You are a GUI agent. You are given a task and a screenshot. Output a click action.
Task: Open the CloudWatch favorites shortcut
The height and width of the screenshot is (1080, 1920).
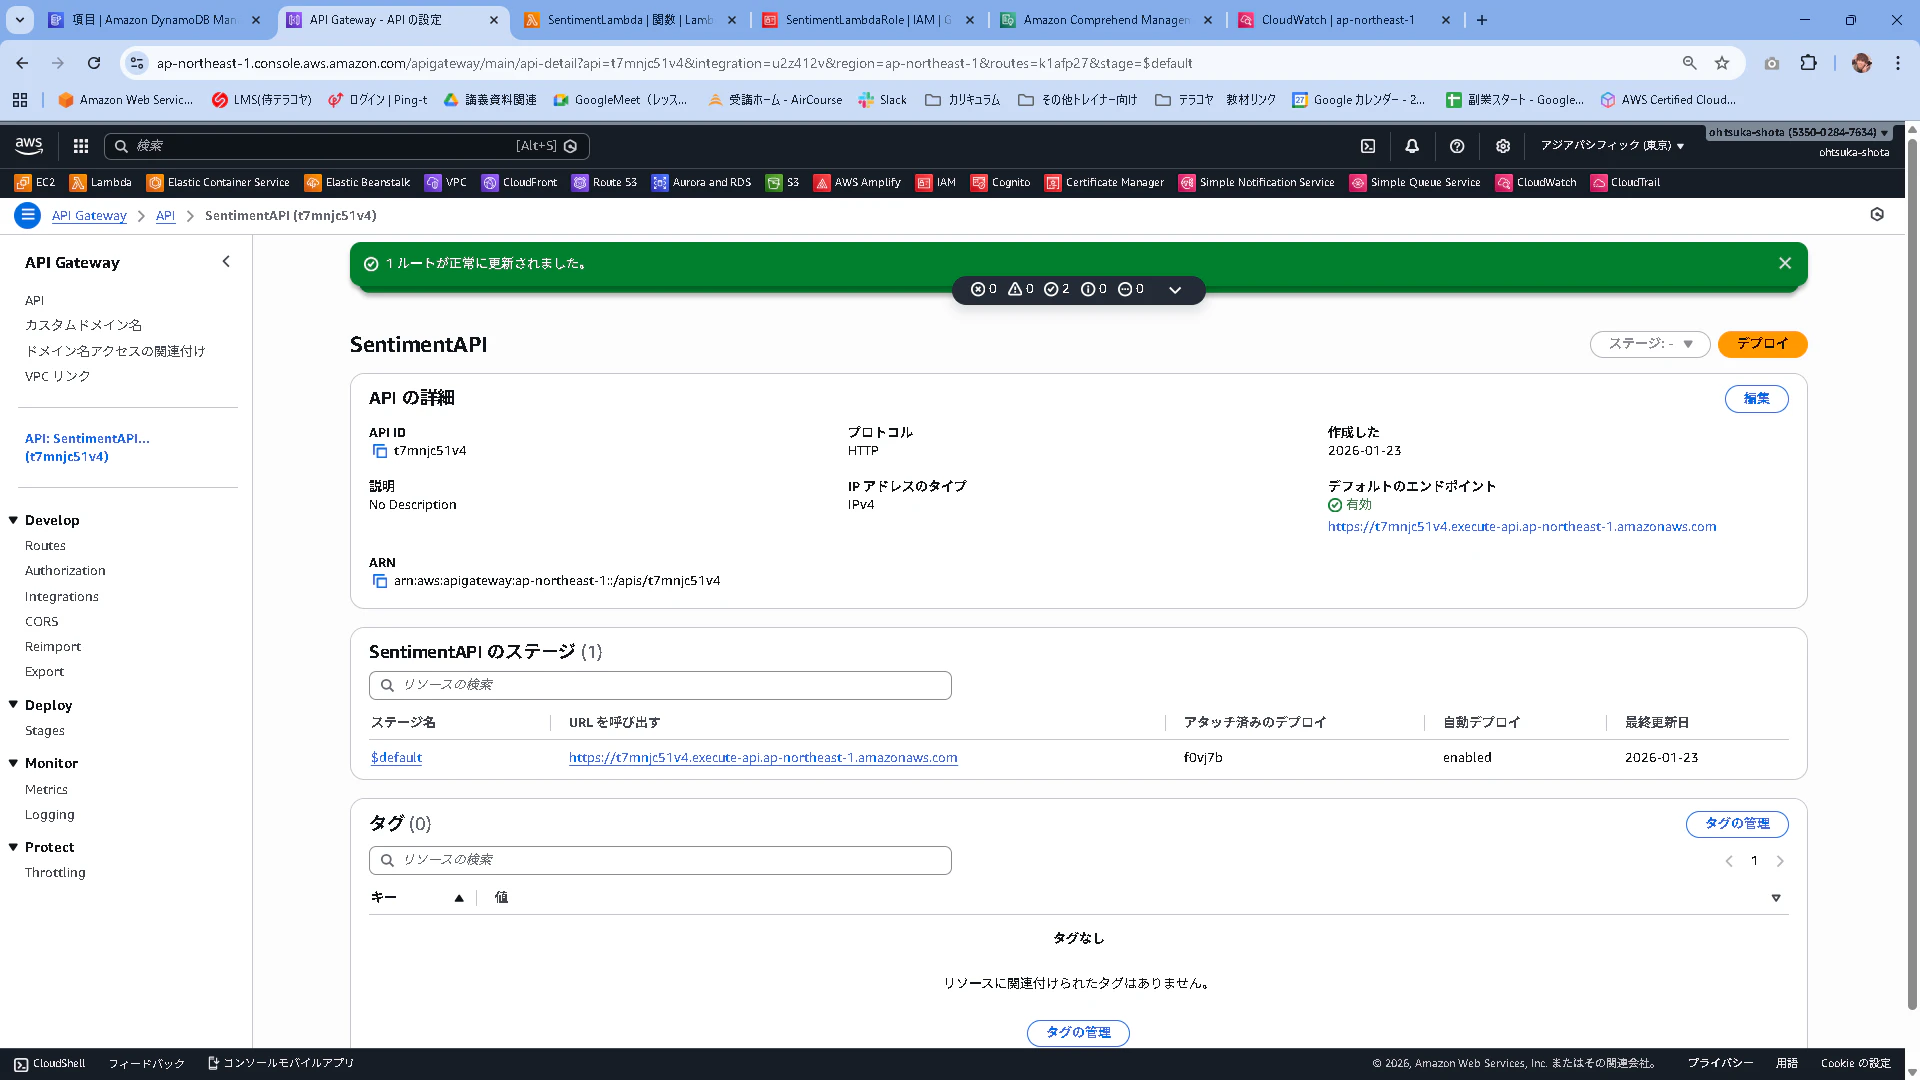click(x=1536, y=183)
